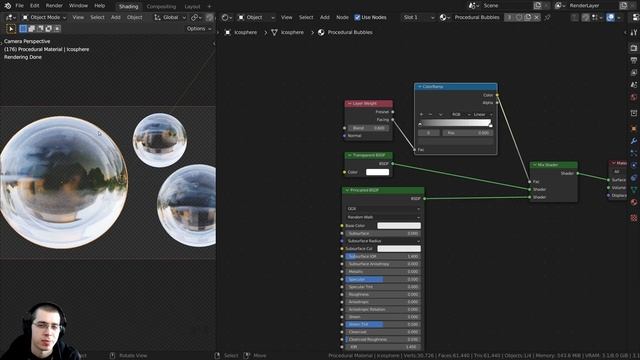The height and width of the screenshot is (360, 640).
Task: Open ColorRamp Linear interpolation dropdown
Action: pos(482,114)
